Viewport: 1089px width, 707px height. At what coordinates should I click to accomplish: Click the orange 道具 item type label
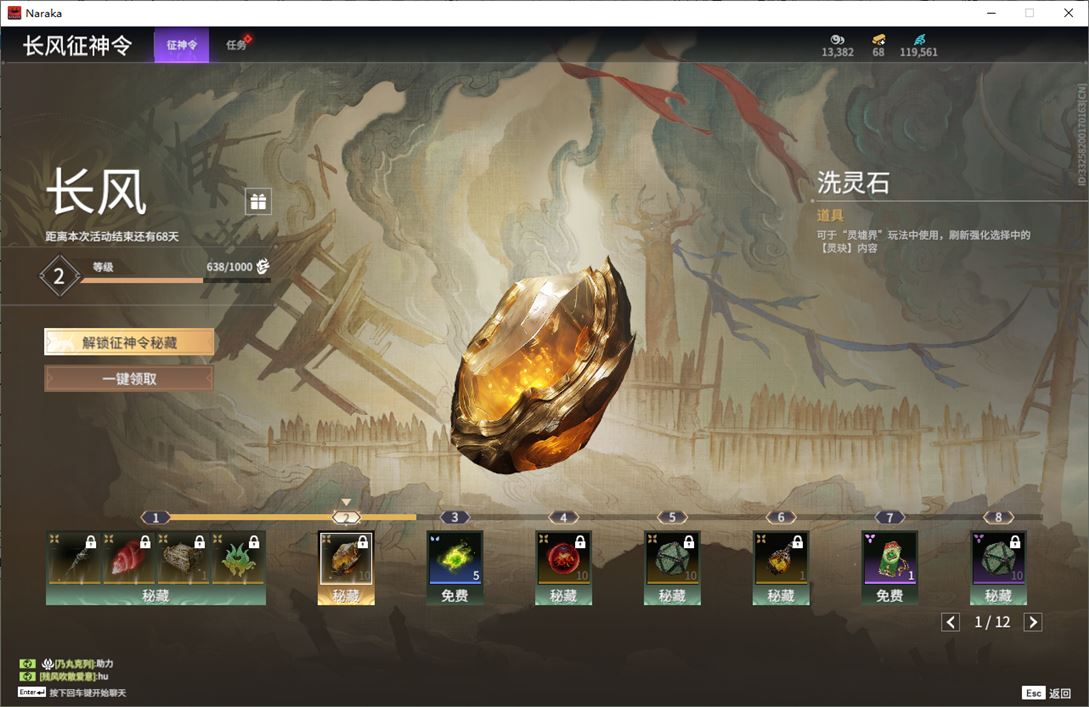(830, 215)
